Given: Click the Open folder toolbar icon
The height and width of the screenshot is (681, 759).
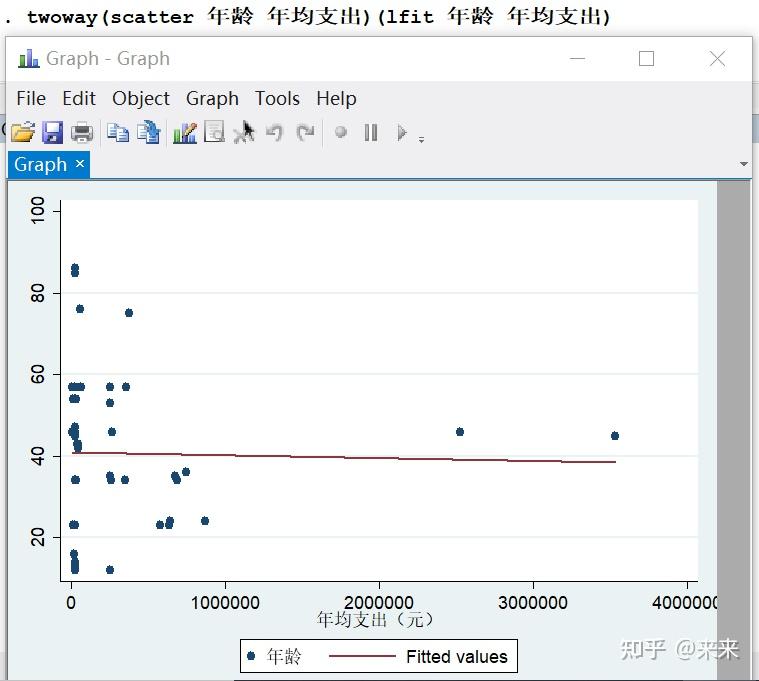Looking at the screenshot, I should pyautogui.click(x=22, y=132).
